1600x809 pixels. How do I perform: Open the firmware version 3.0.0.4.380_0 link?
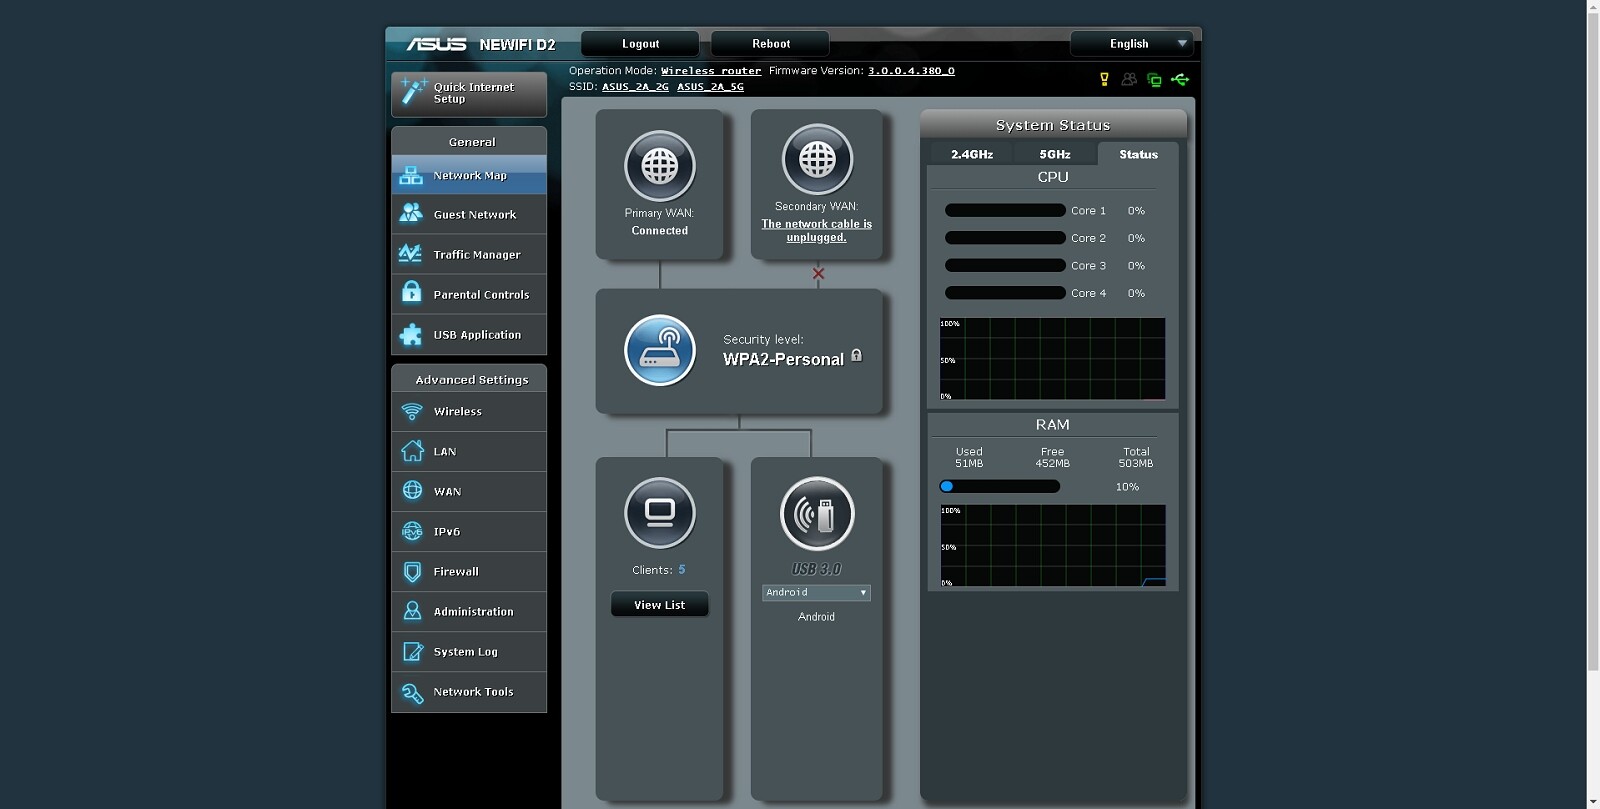click(911, 71)
